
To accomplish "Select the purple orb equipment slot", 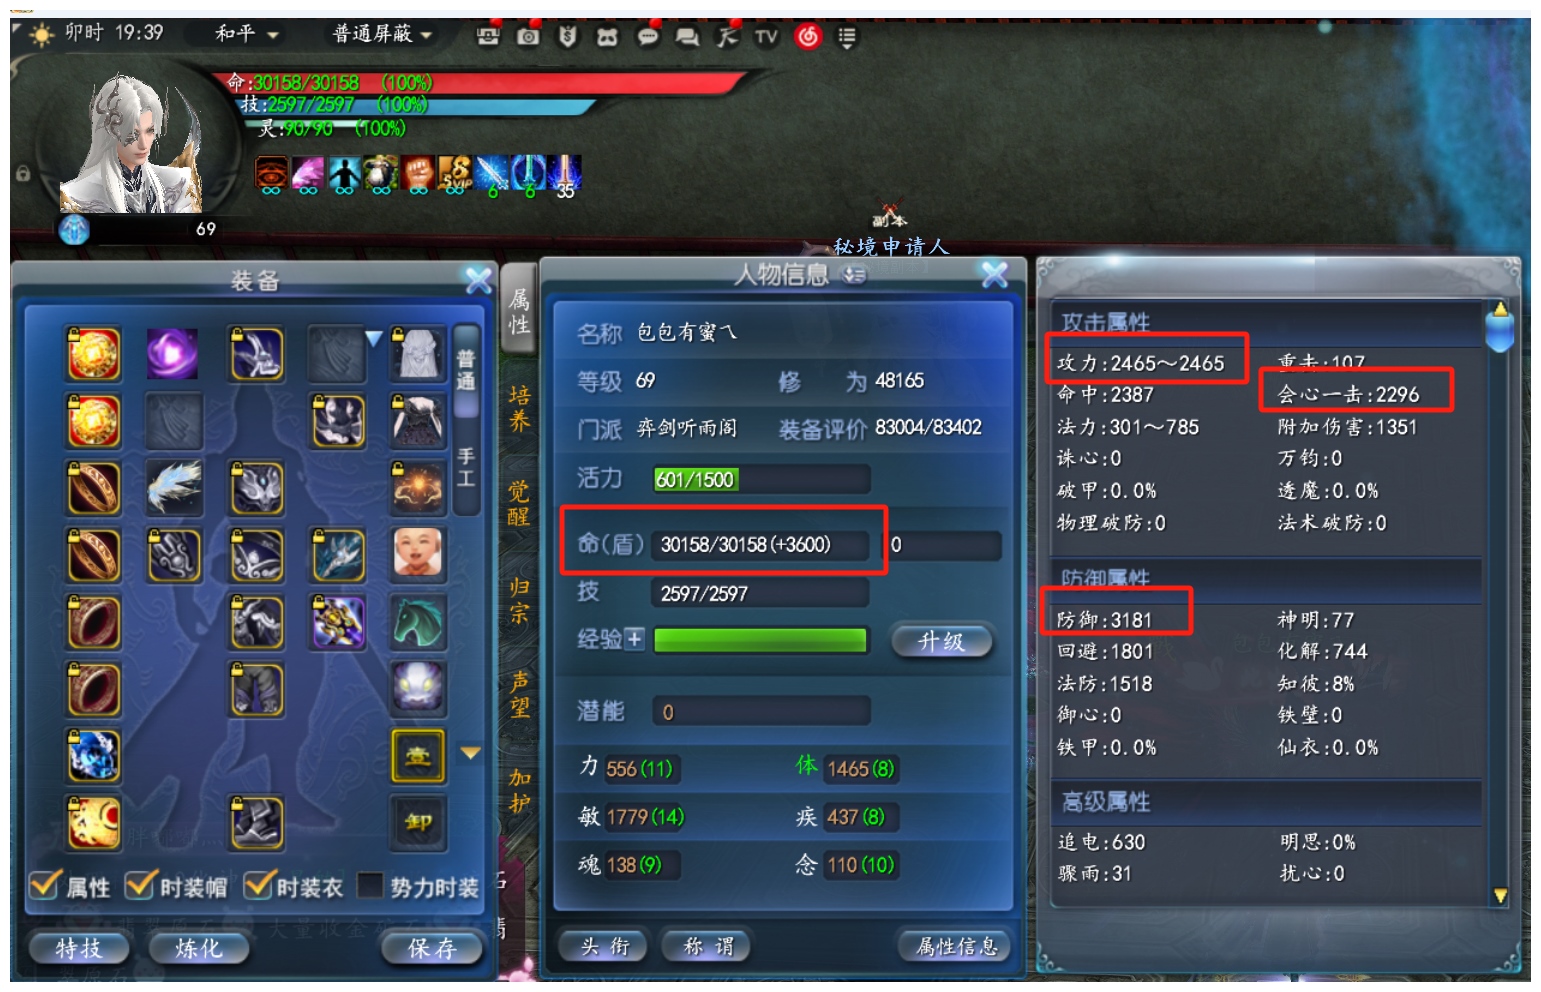I will pos(172,354).
